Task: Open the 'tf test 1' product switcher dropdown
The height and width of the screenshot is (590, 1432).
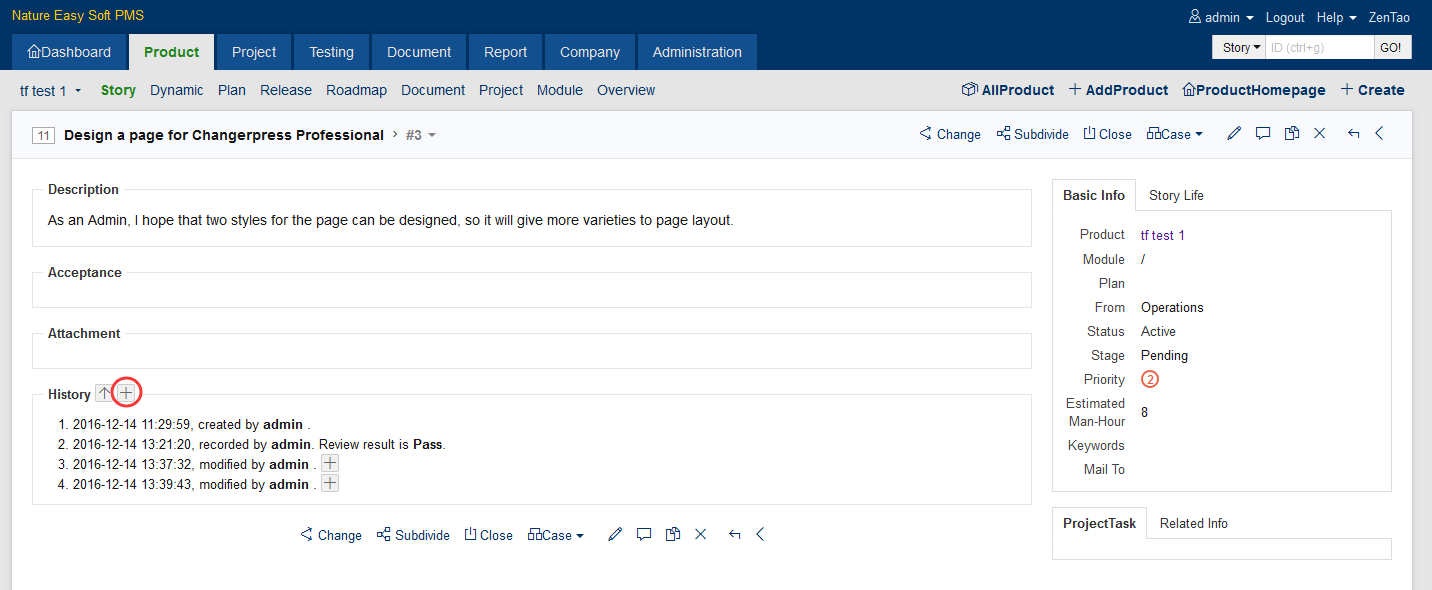Action: click(51, 91)
